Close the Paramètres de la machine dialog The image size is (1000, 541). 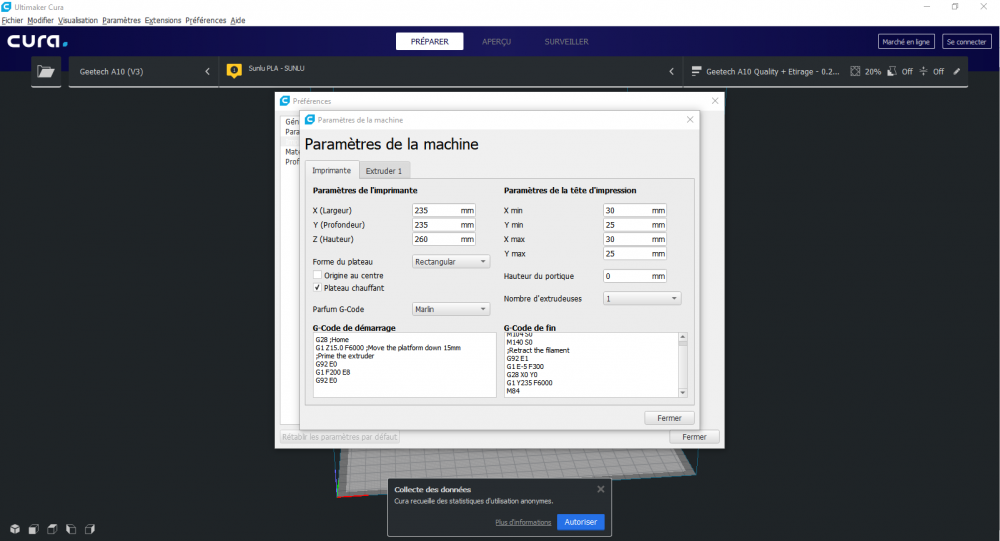[x=690, y=119]
